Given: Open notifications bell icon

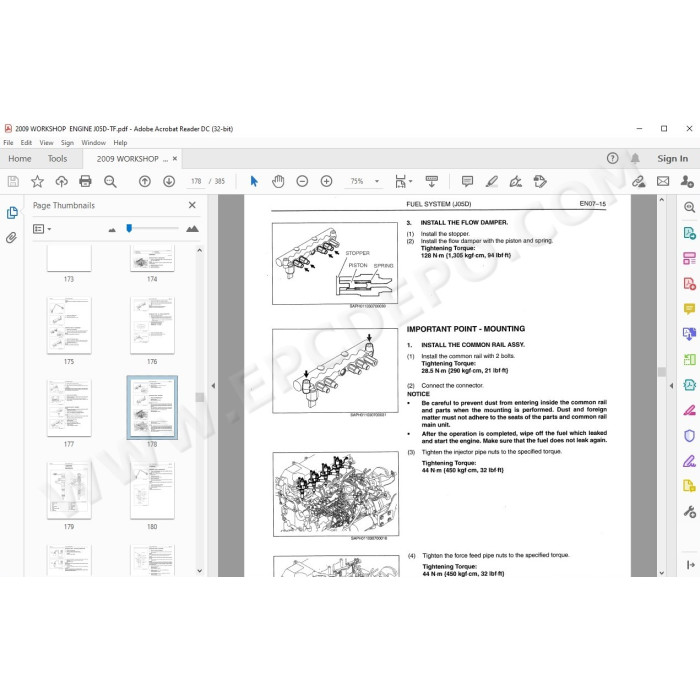Looking at the screenshot, I should pos(635,158).
